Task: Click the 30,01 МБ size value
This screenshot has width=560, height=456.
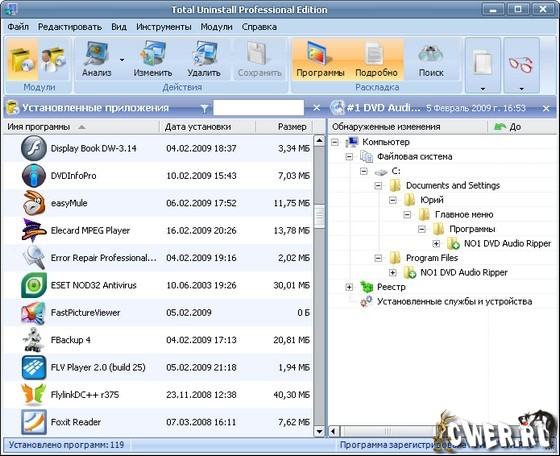Action: click(291, 285)
